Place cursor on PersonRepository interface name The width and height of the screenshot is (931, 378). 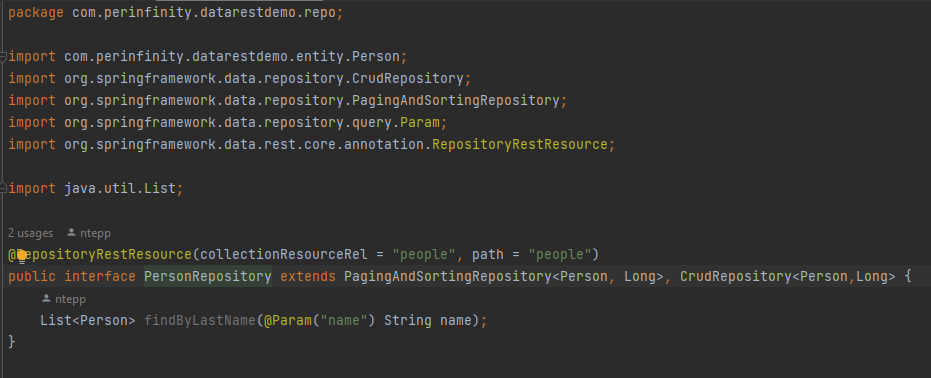click(x=208, y=277)
